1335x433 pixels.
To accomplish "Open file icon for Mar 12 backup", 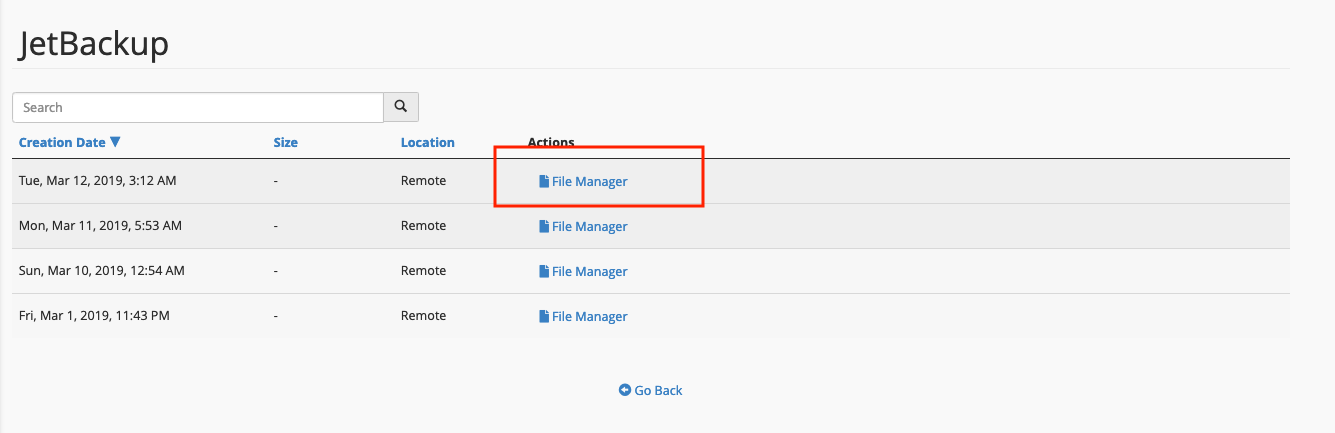I will (x=544, y=182).
